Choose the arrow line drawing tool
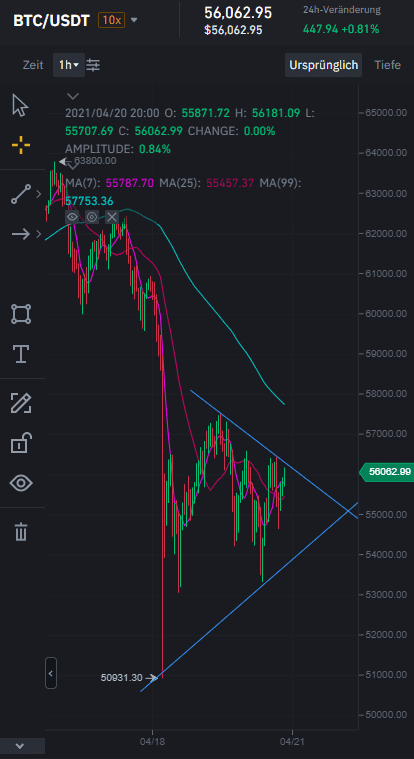Screen dimensions: 414x759 (x=21, y=234)
